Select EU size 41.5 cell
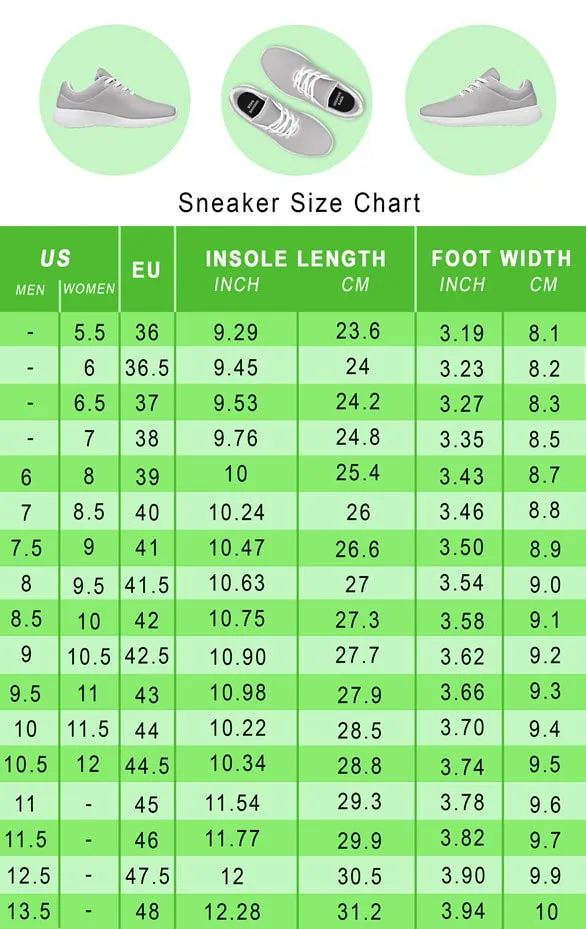The image size is (586, 929). click(x=147, y=585)
